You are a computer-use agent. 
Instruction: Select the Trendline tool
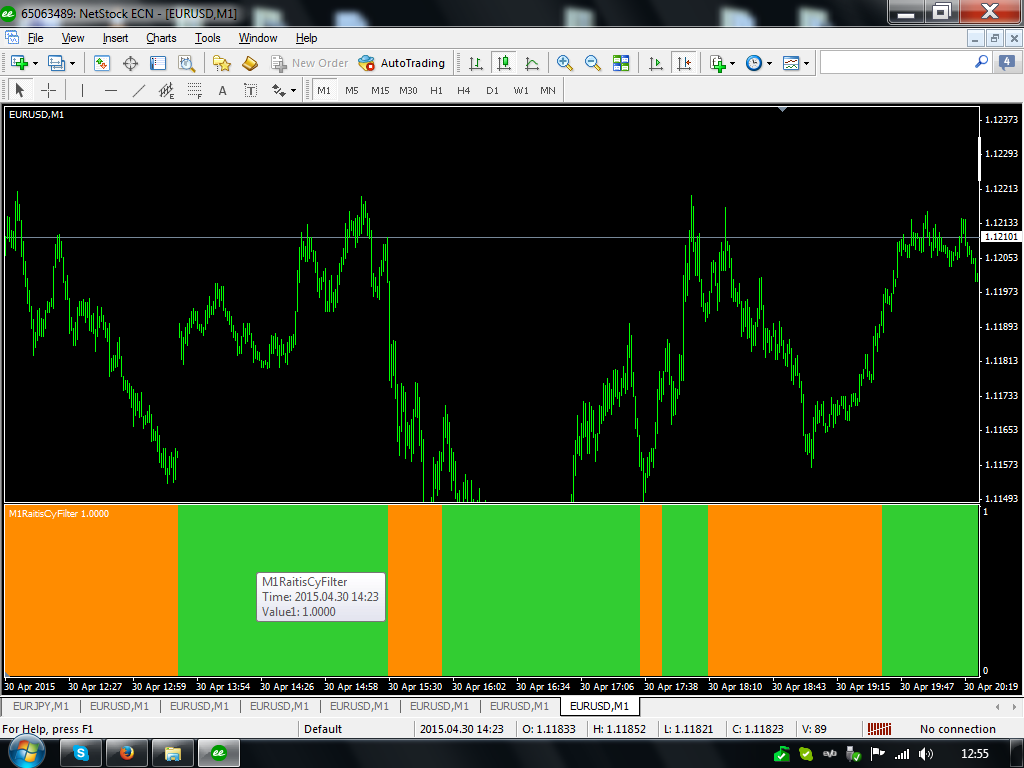click(138, 90)
